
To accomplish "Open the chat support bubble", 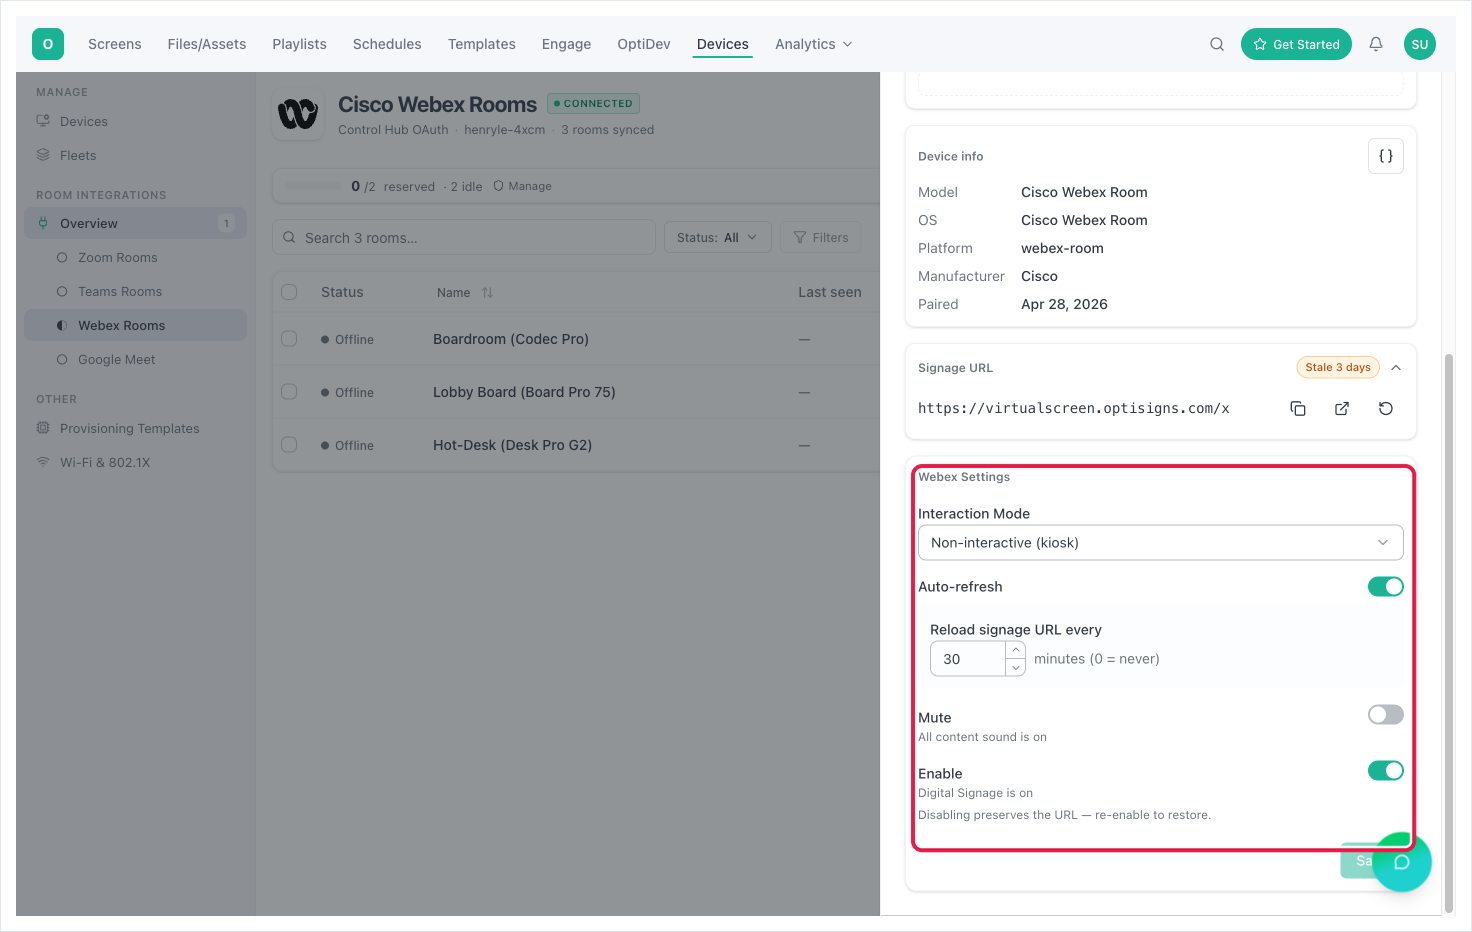I will 1402,862.
